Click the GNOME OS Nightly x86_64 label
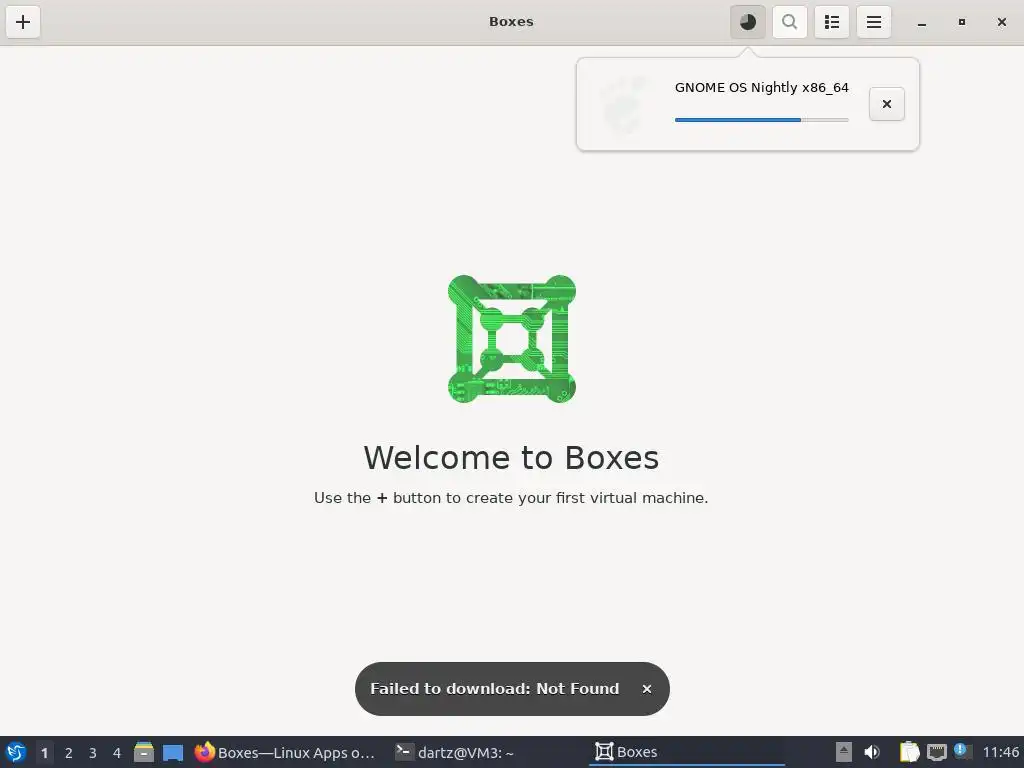The height and width of the screenshot is (768, 1024). (761, 88)
